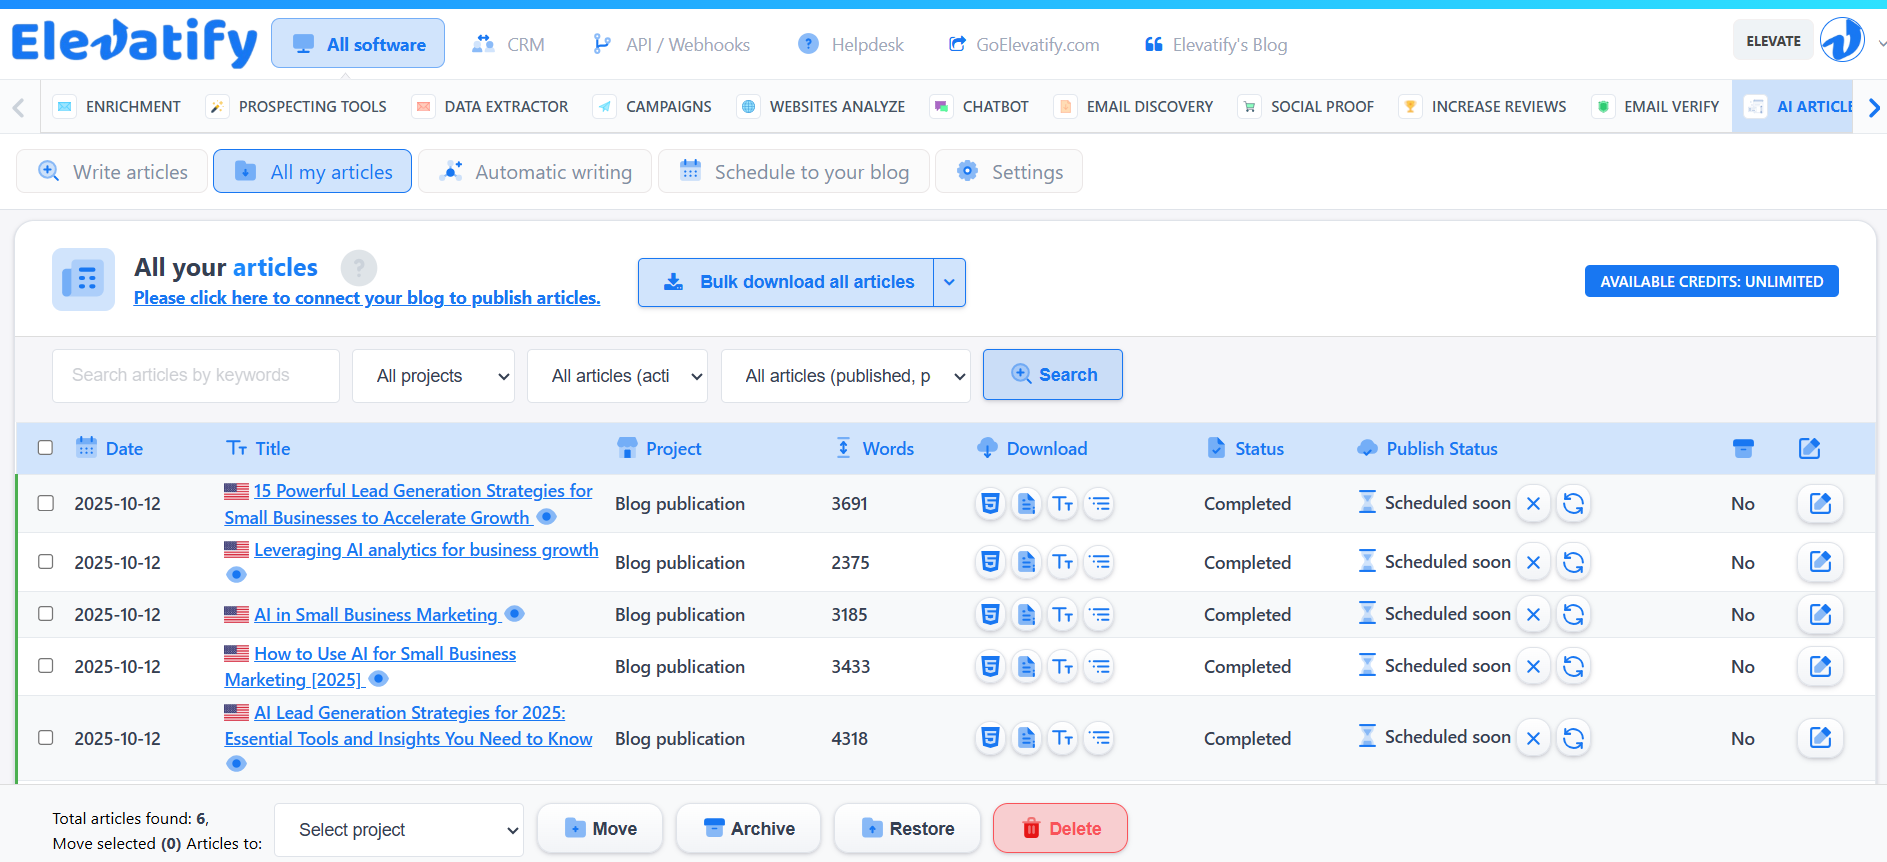This screenshot has height=862, width=1887.
Task: Select checkbox for 'AI in Small Business Marketing' row
Action: pos(45,613)
